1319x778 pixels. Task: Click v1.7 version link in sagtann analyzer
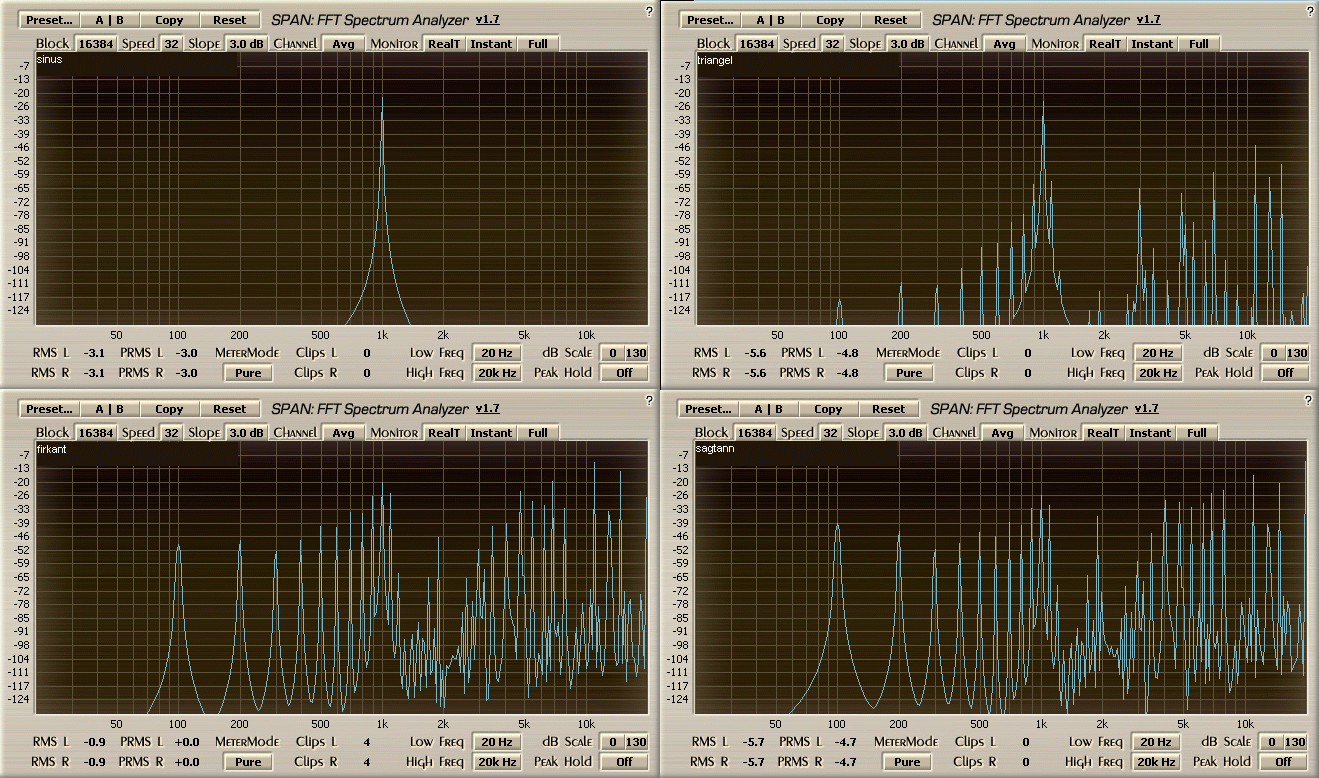click(1146, 409)
